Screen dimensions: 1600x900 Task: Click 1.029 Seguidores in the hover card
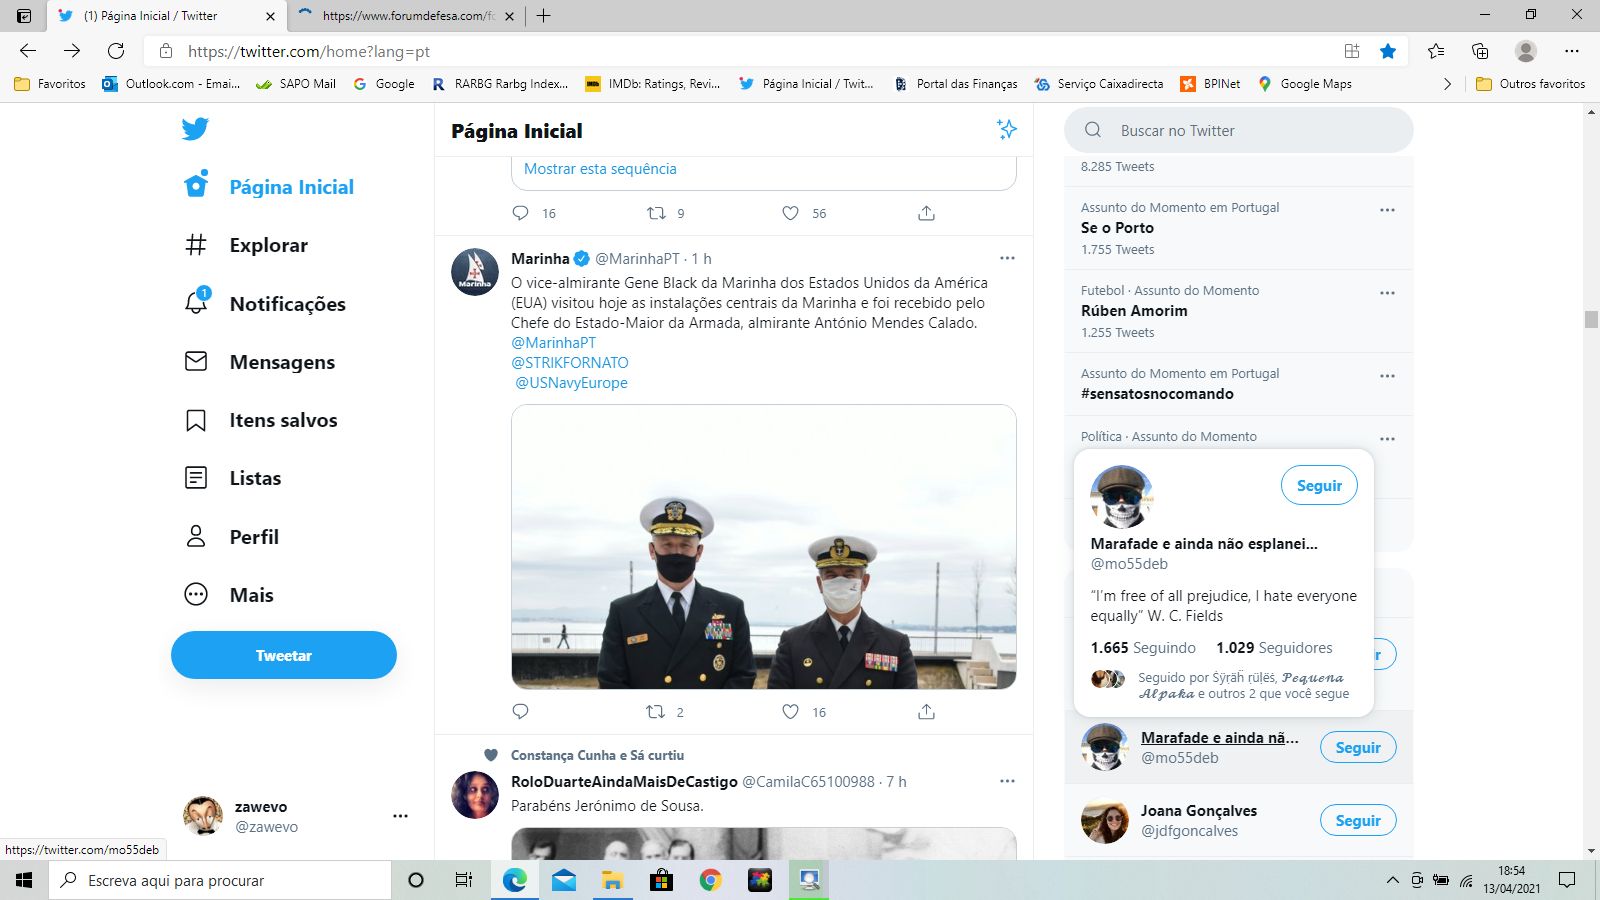(1274, 648)
